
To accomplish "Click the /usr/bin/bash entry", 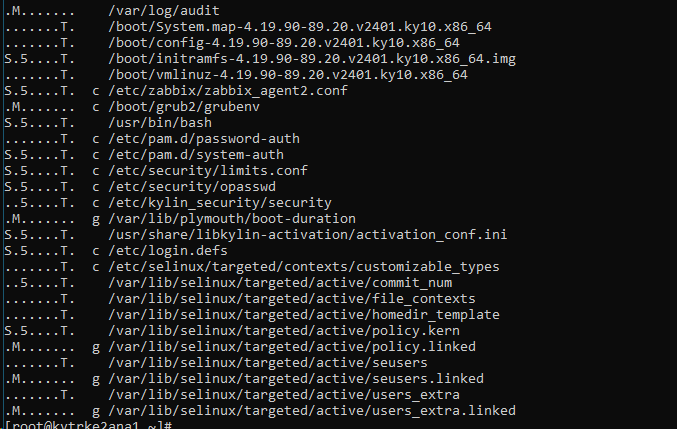I will pos(160,123).
